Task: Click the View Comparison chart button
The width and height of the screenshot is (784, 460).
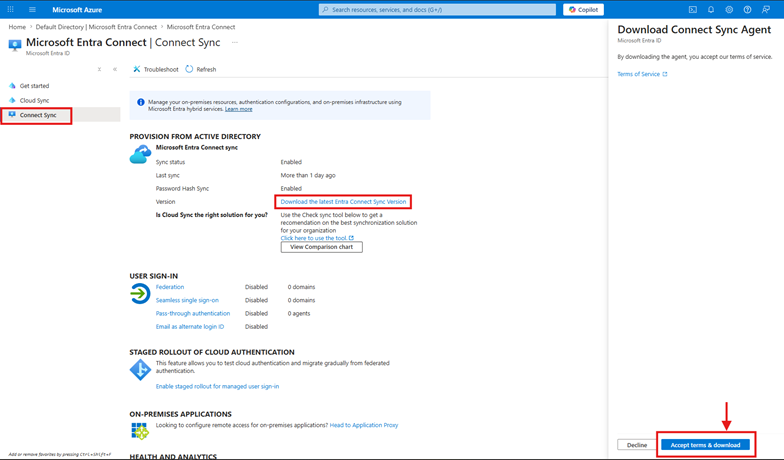Action: coord(321,247)
